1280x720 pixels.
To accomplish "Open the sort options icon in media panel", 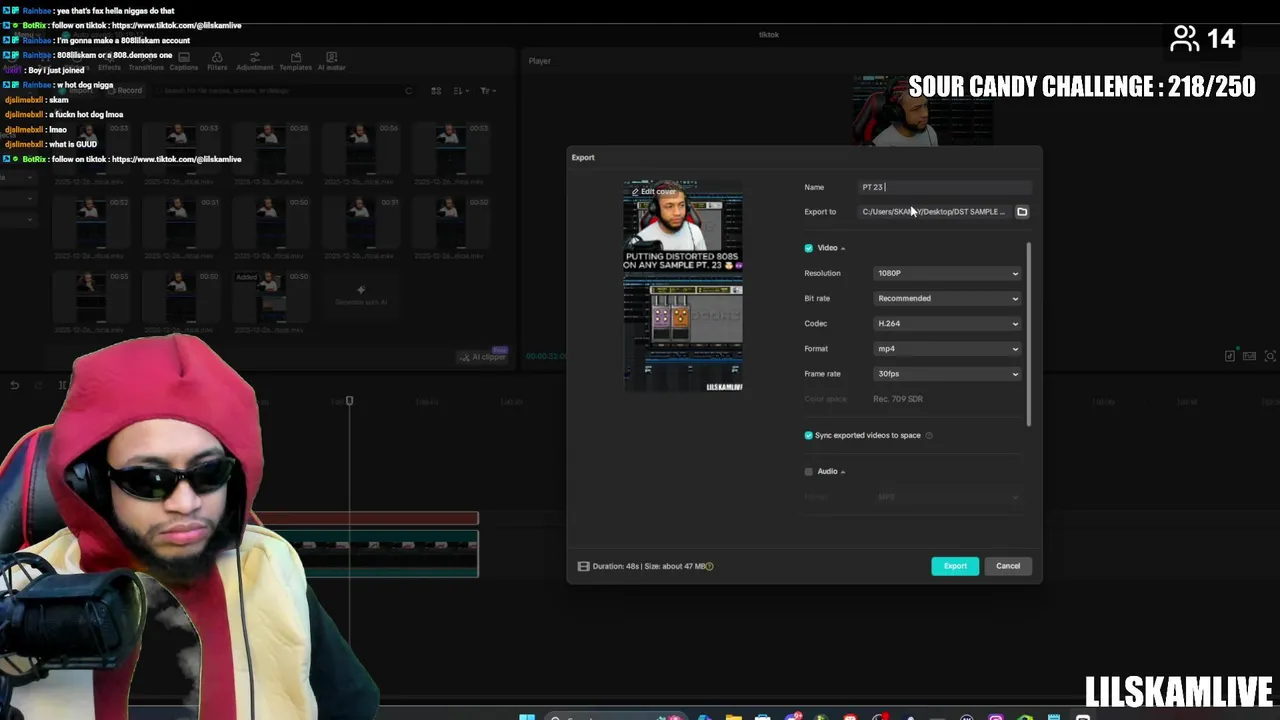I will [461, 91].
